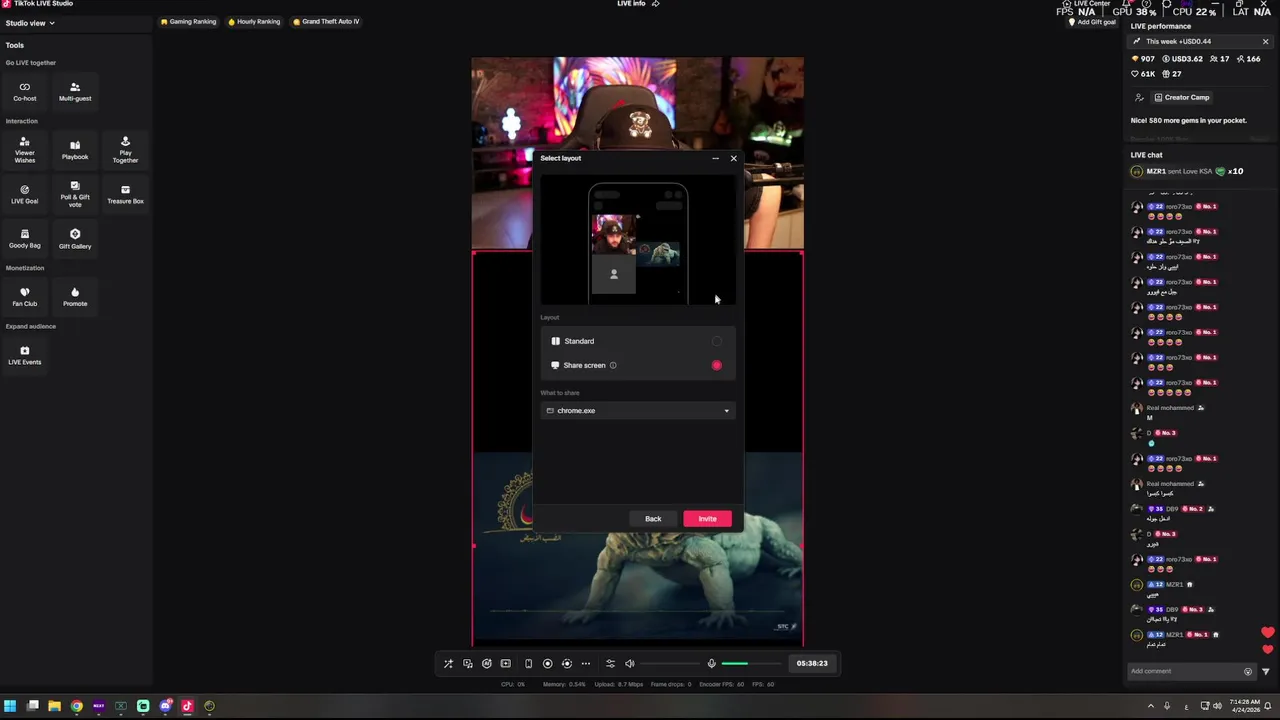Click Add Gift goal
Image resolution: width=1280 pixels, height=720 pixels.
pyautogui.click(x=1093, y=22)
